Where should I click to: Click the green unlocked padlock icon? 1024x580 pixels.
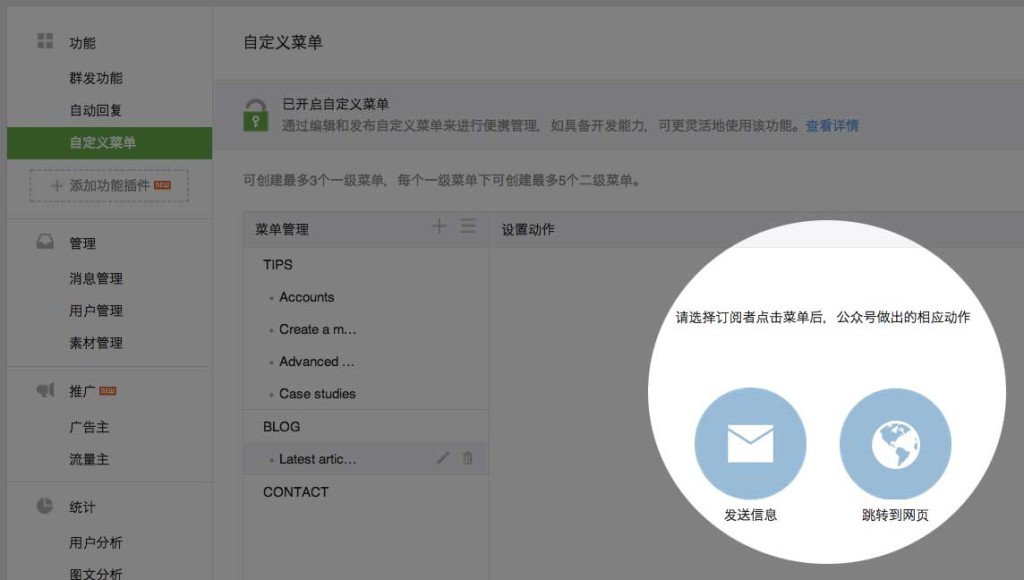[x=256, y=114]
